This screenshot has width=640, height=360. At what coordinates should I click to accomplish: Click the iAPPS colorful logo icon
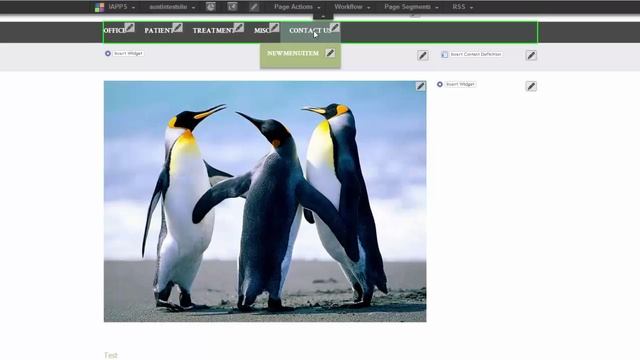coord(99,7)
